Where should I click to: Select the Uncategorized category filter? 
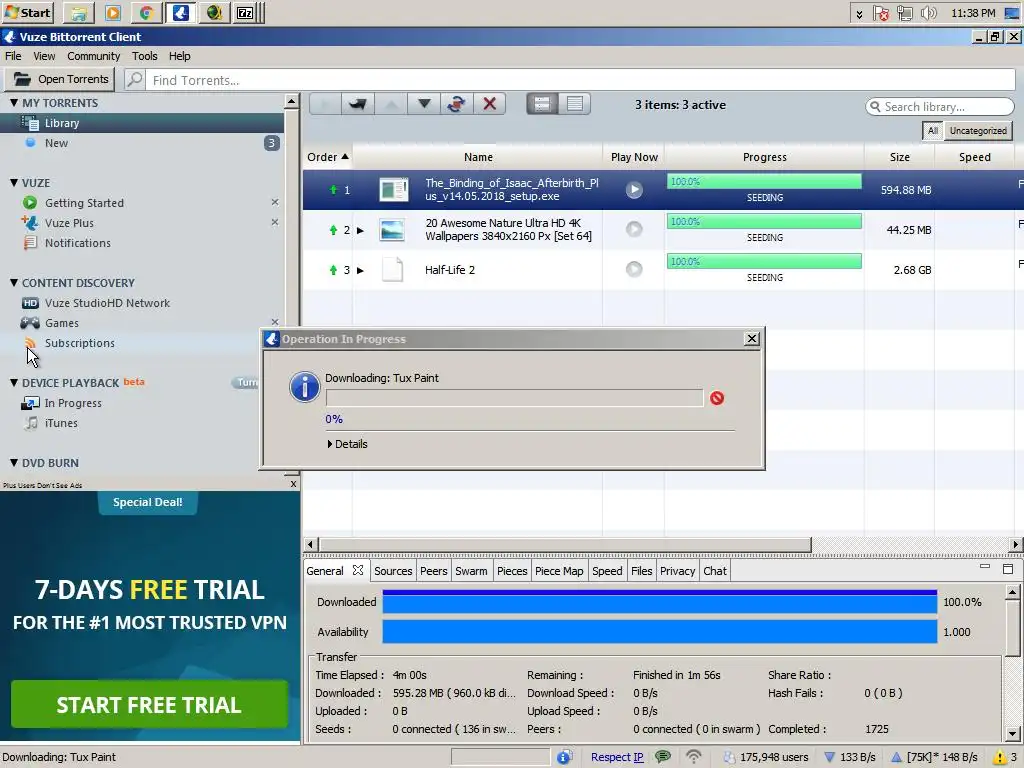[x=978, y=131]
